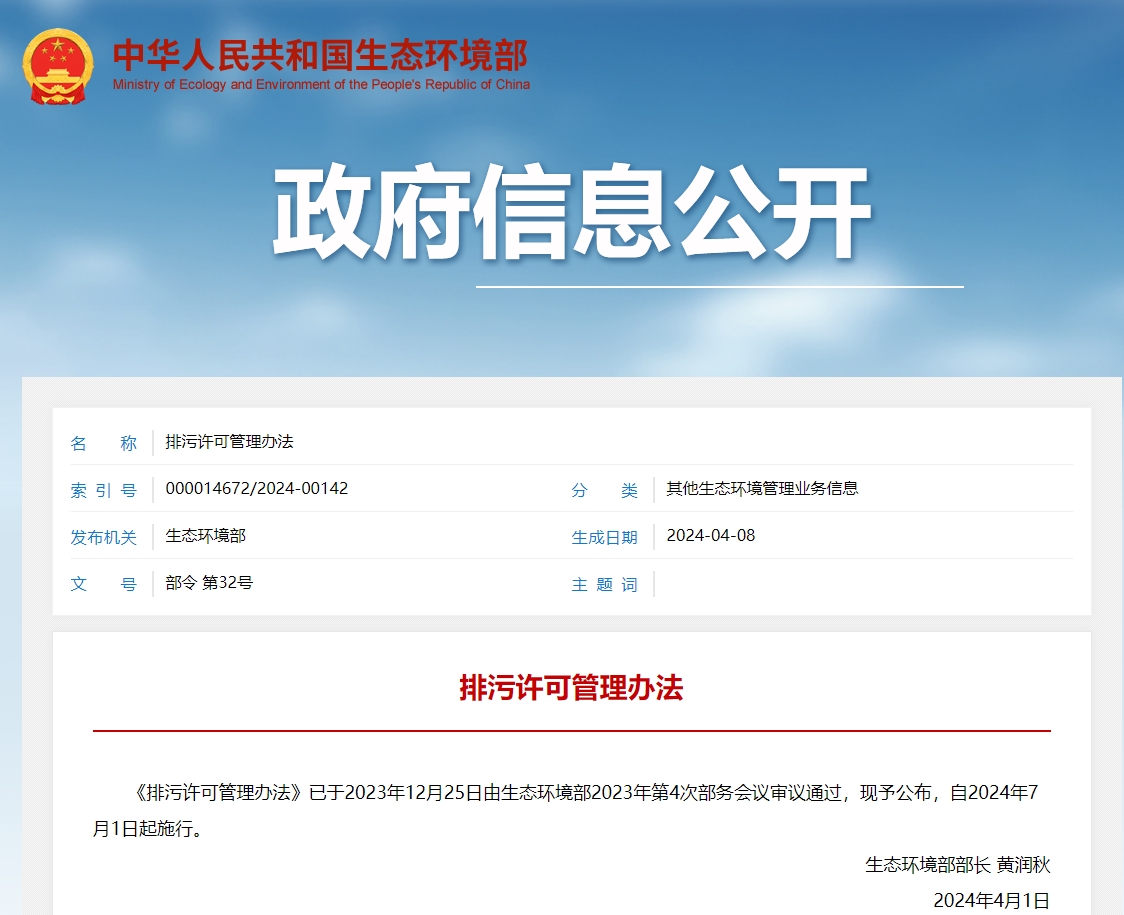Image resolution: width=1124 pixels, height=915 pixels.
Task: Click the 发布机关 label
Action: click(105, 535)
